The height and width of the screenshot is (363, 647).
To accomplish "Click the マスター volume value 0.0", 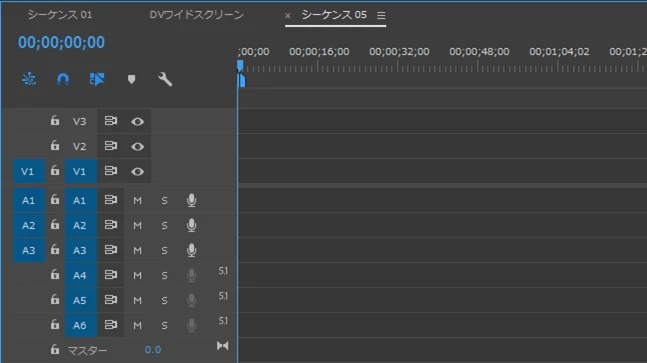I will 153,350.
